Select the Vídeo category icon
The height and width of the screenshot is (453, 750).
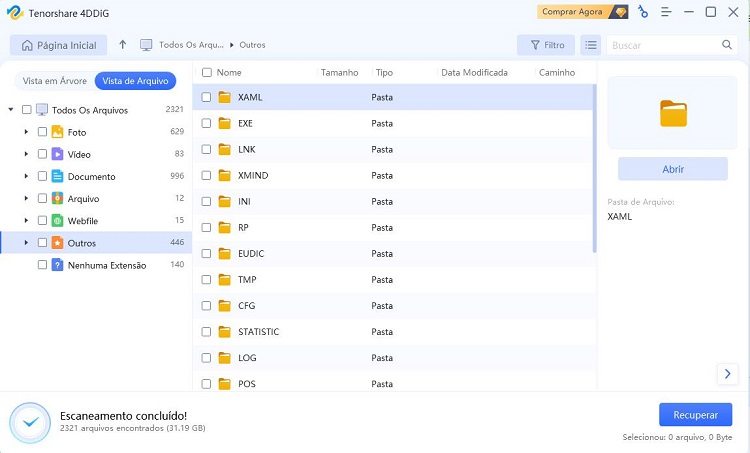pyautogui.click(x=58, y=154)
